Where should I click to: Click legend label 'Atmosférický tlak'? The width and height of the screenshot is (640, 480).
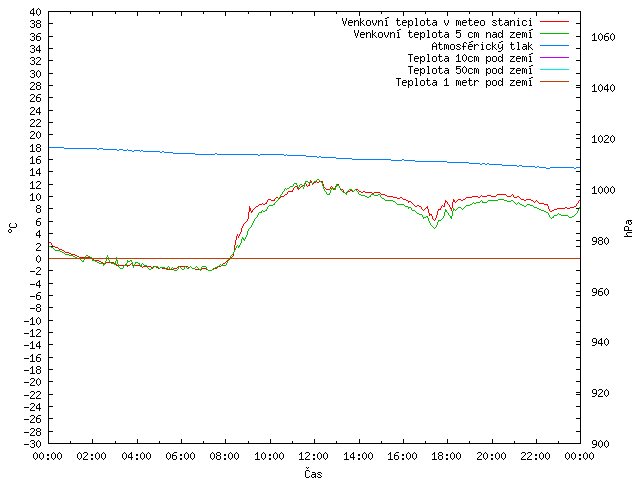pyautogui.click(x=482, y=46)
